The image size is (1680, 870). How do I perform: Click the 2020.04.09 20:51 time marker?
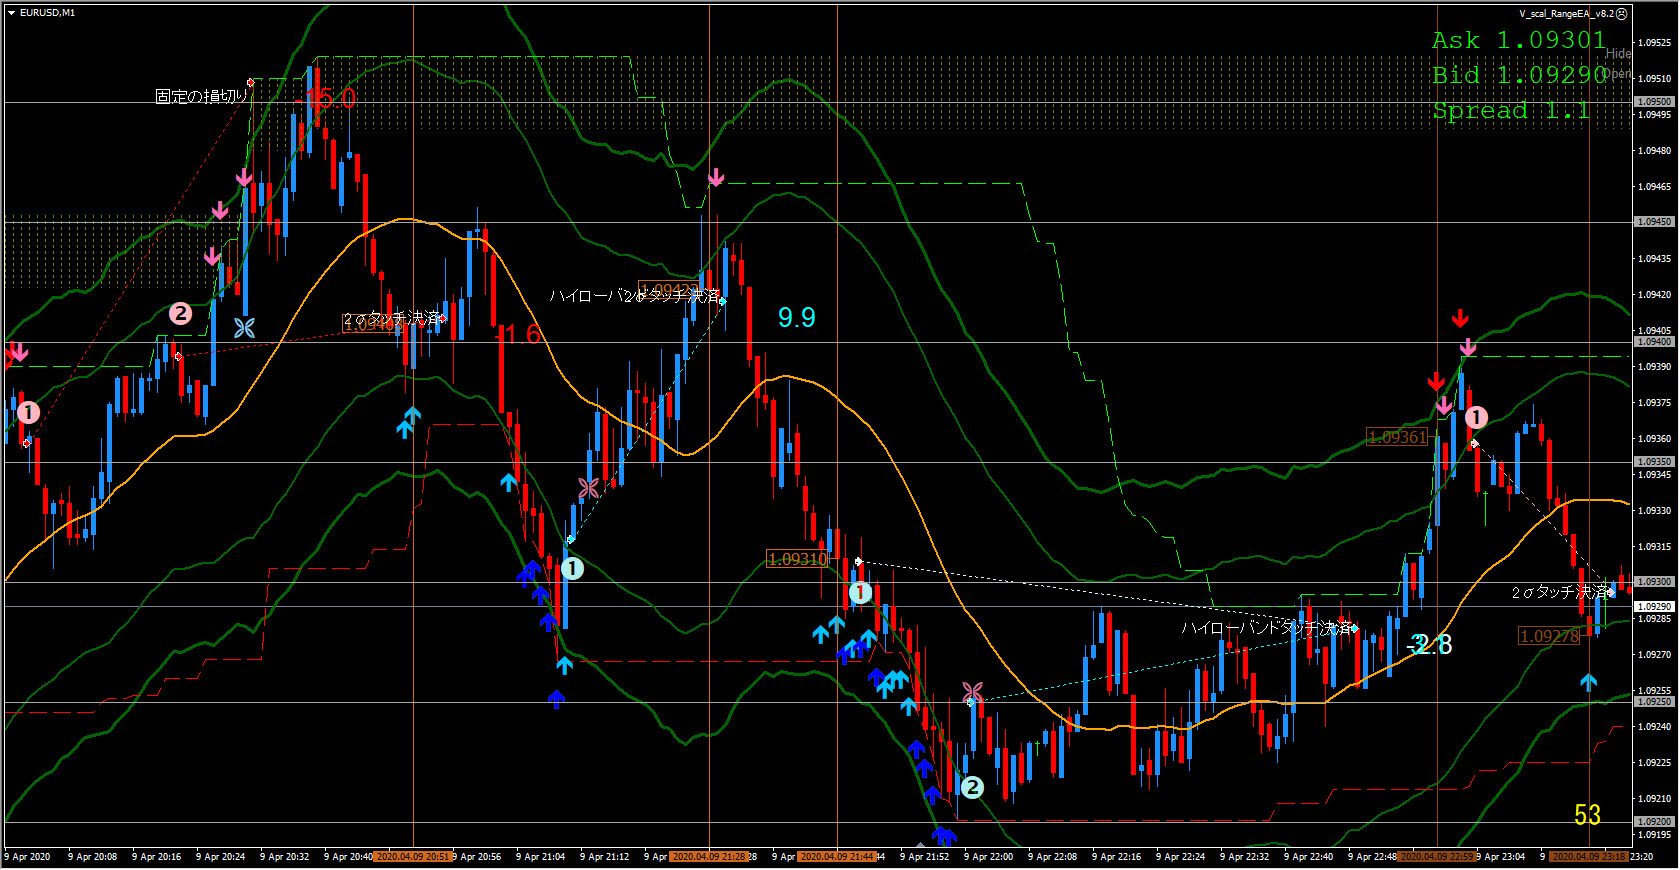(412, 857)
